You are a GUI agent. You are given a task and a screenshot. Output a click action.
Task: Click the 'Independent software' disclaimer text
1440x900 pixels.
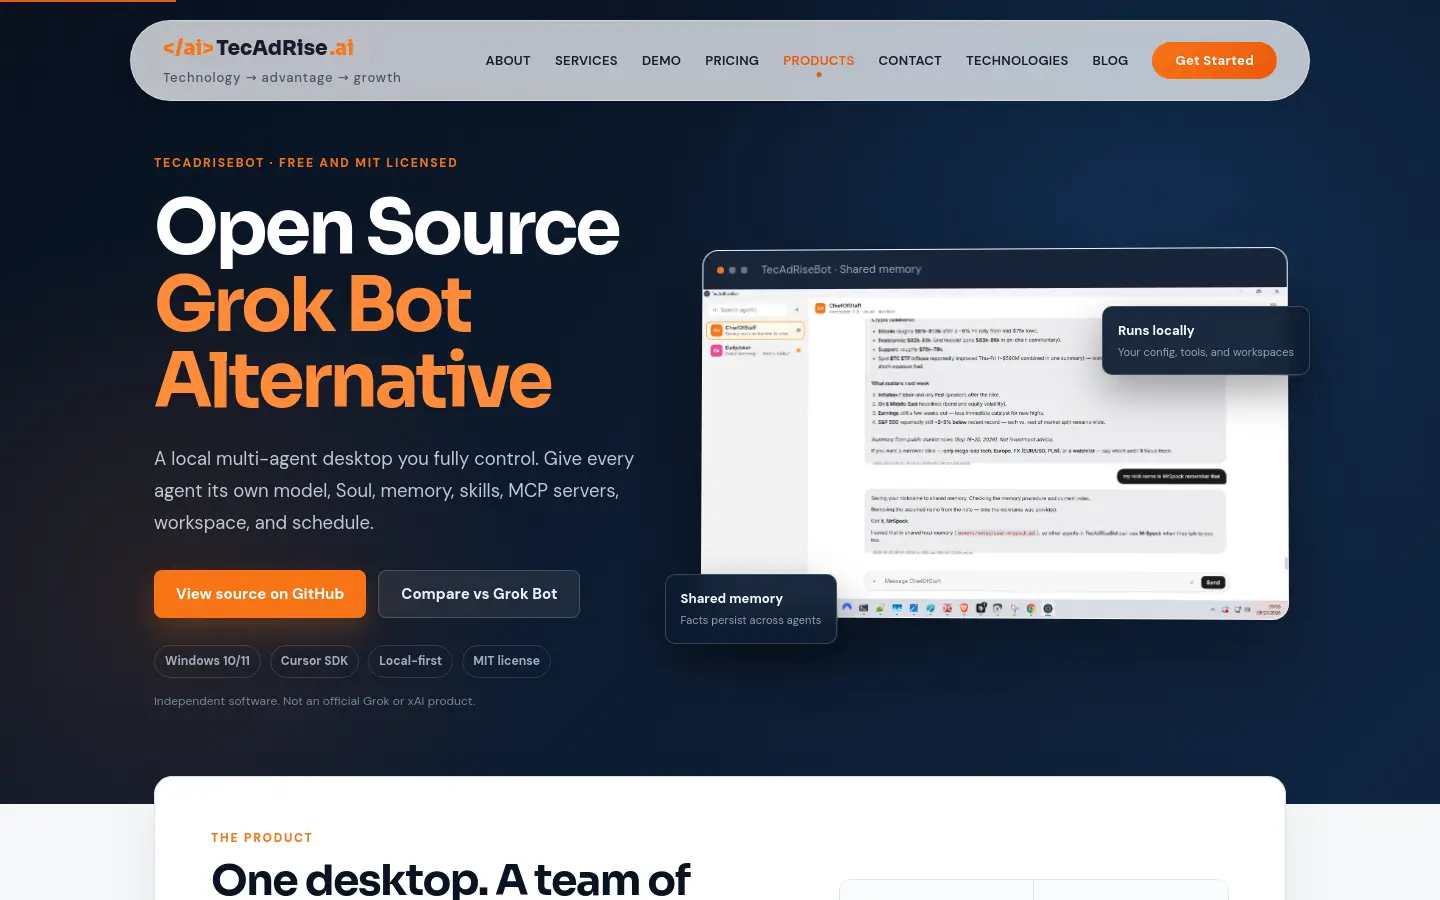314,701
